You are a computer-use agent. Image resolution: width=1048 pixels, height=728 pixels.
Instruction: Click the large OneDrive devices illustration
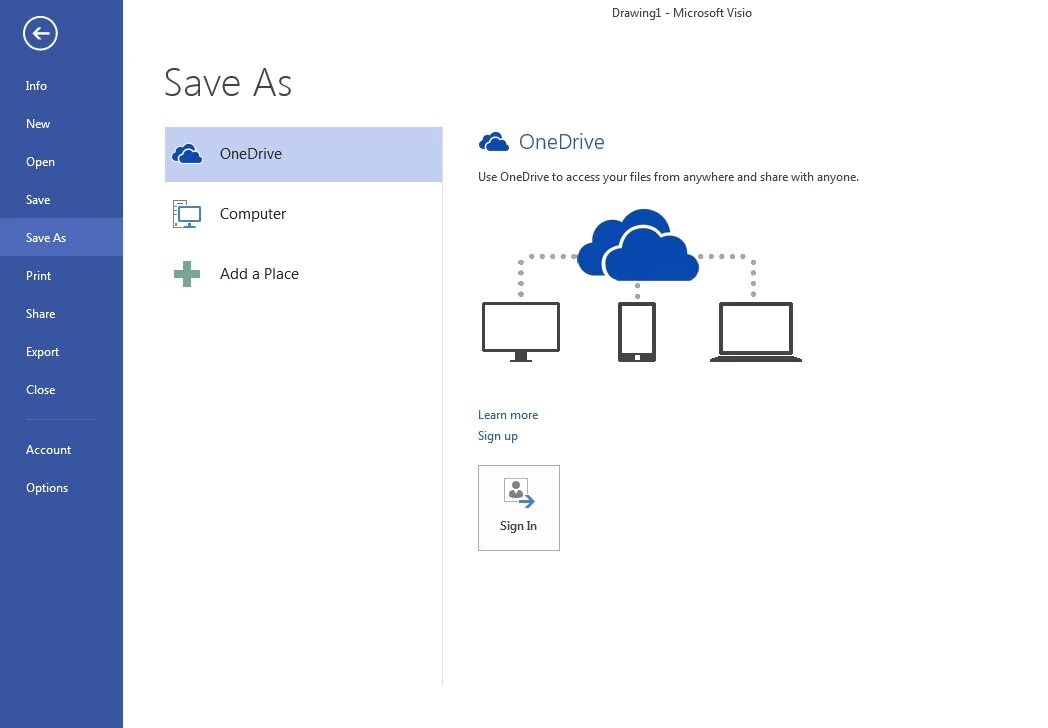coord(642,285)
